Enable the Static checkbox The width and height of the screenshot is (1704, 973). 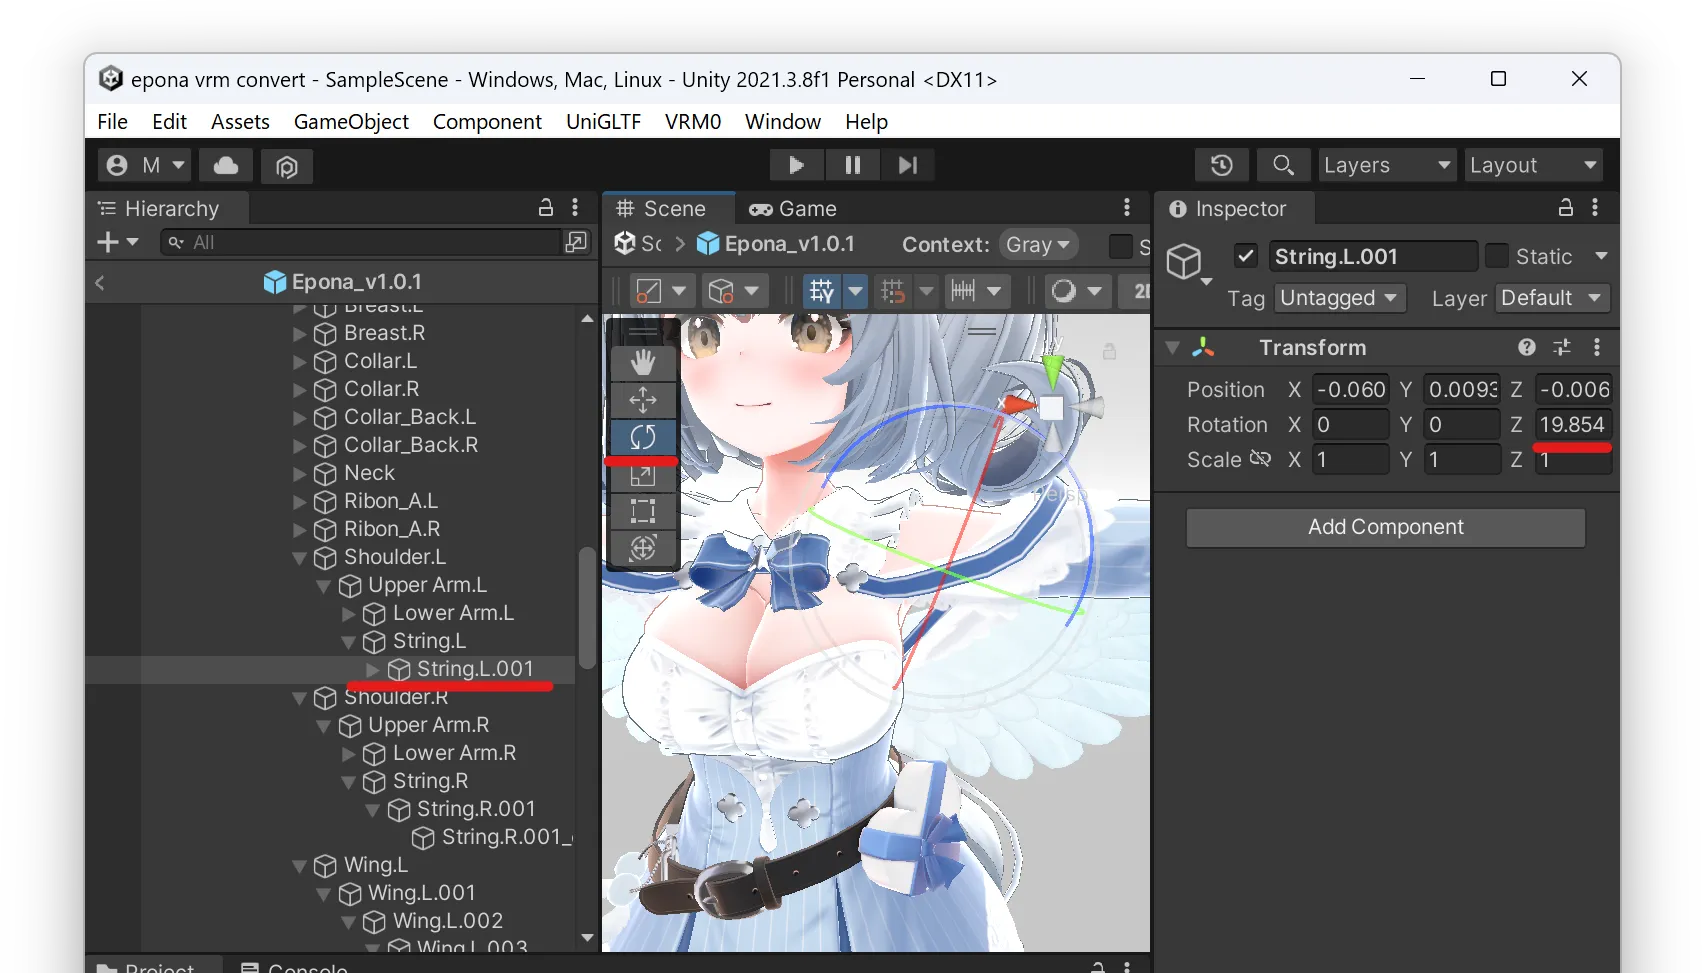(1497, 256)
